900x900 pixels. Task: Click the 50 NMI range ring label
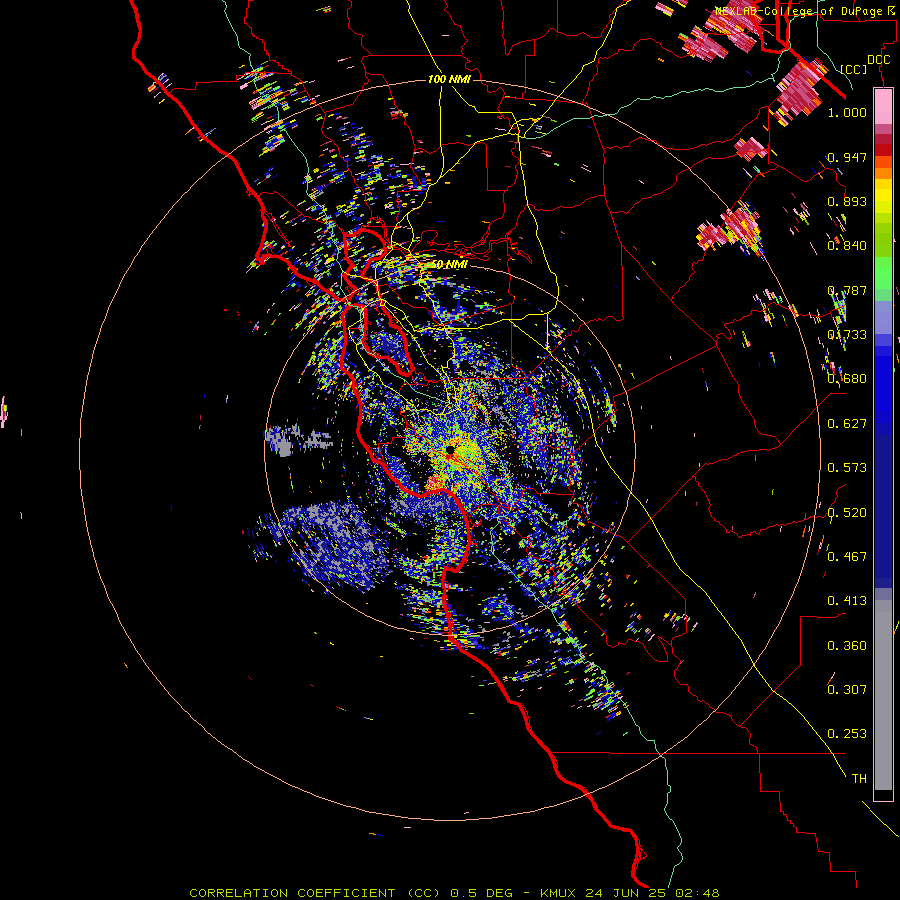click(449, 265)
